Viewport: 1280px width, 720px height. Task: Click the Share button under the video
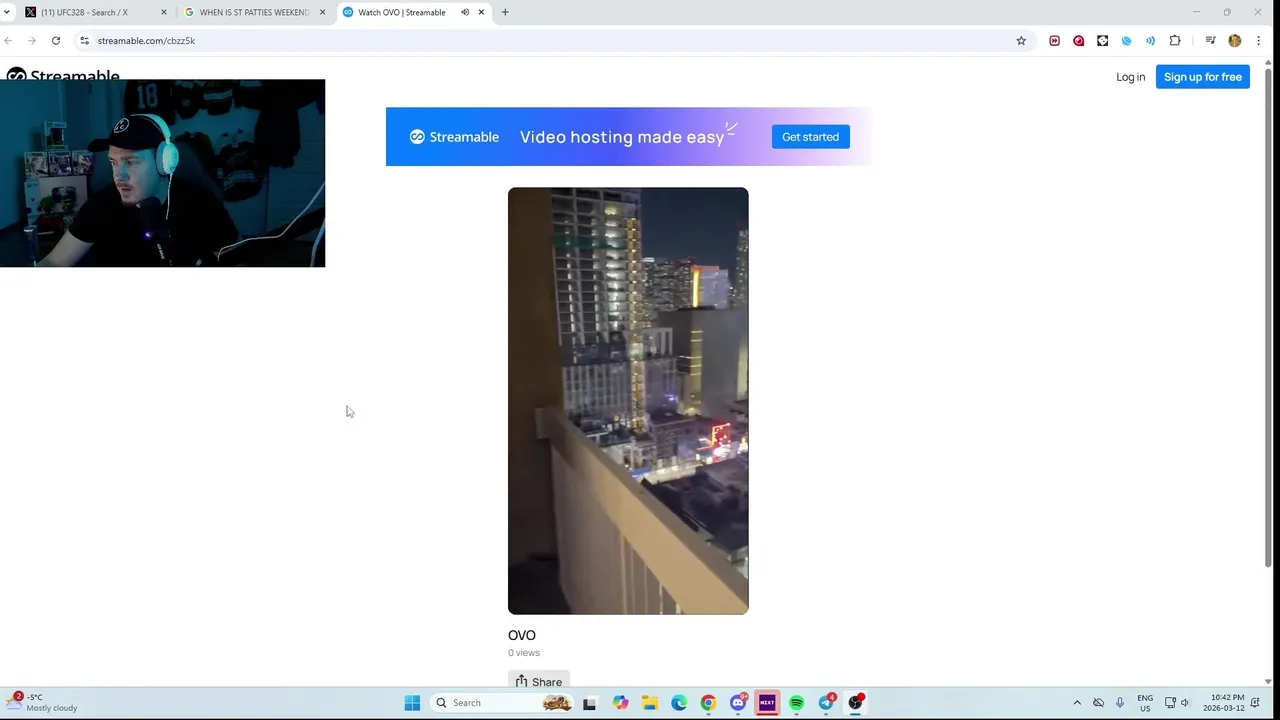click(x=538, y=681)
